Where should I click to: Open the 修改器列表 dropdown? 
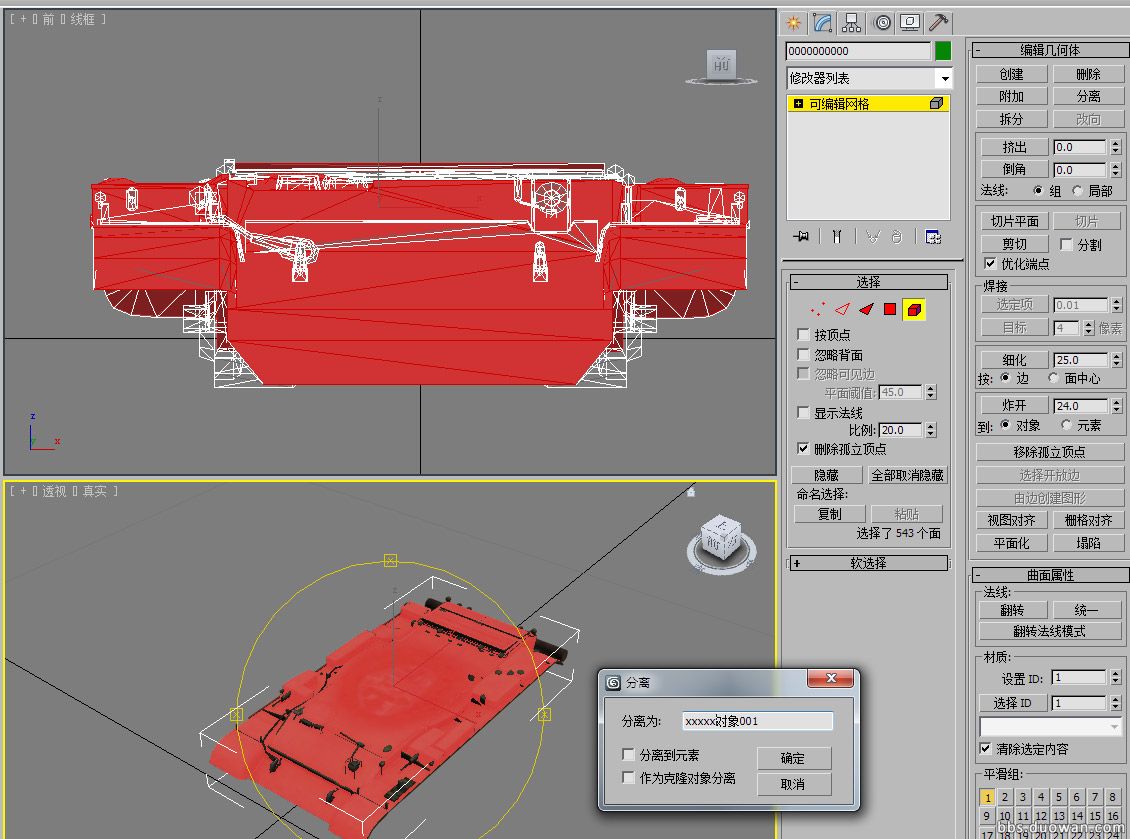[x=943, y=78]
